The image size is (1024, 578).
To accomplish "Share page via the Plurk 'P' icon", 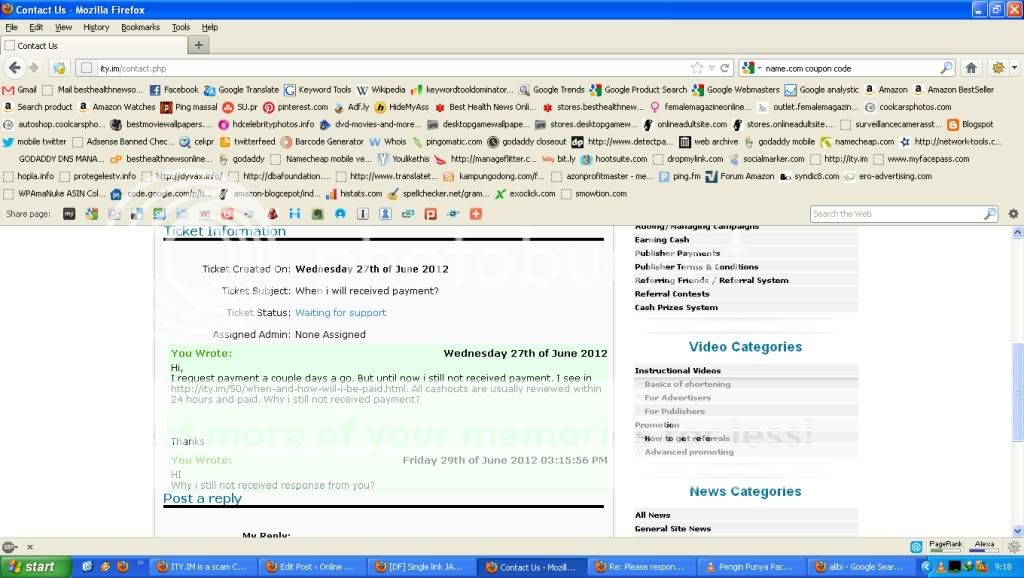I will [x=430, y=214].
